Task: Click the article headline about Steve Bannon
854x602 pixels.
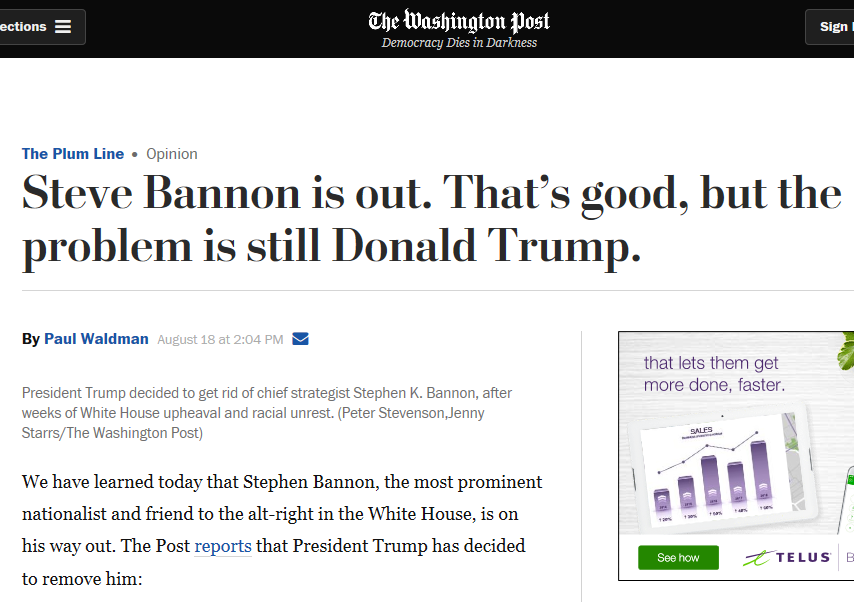Action: pos(431,220)
